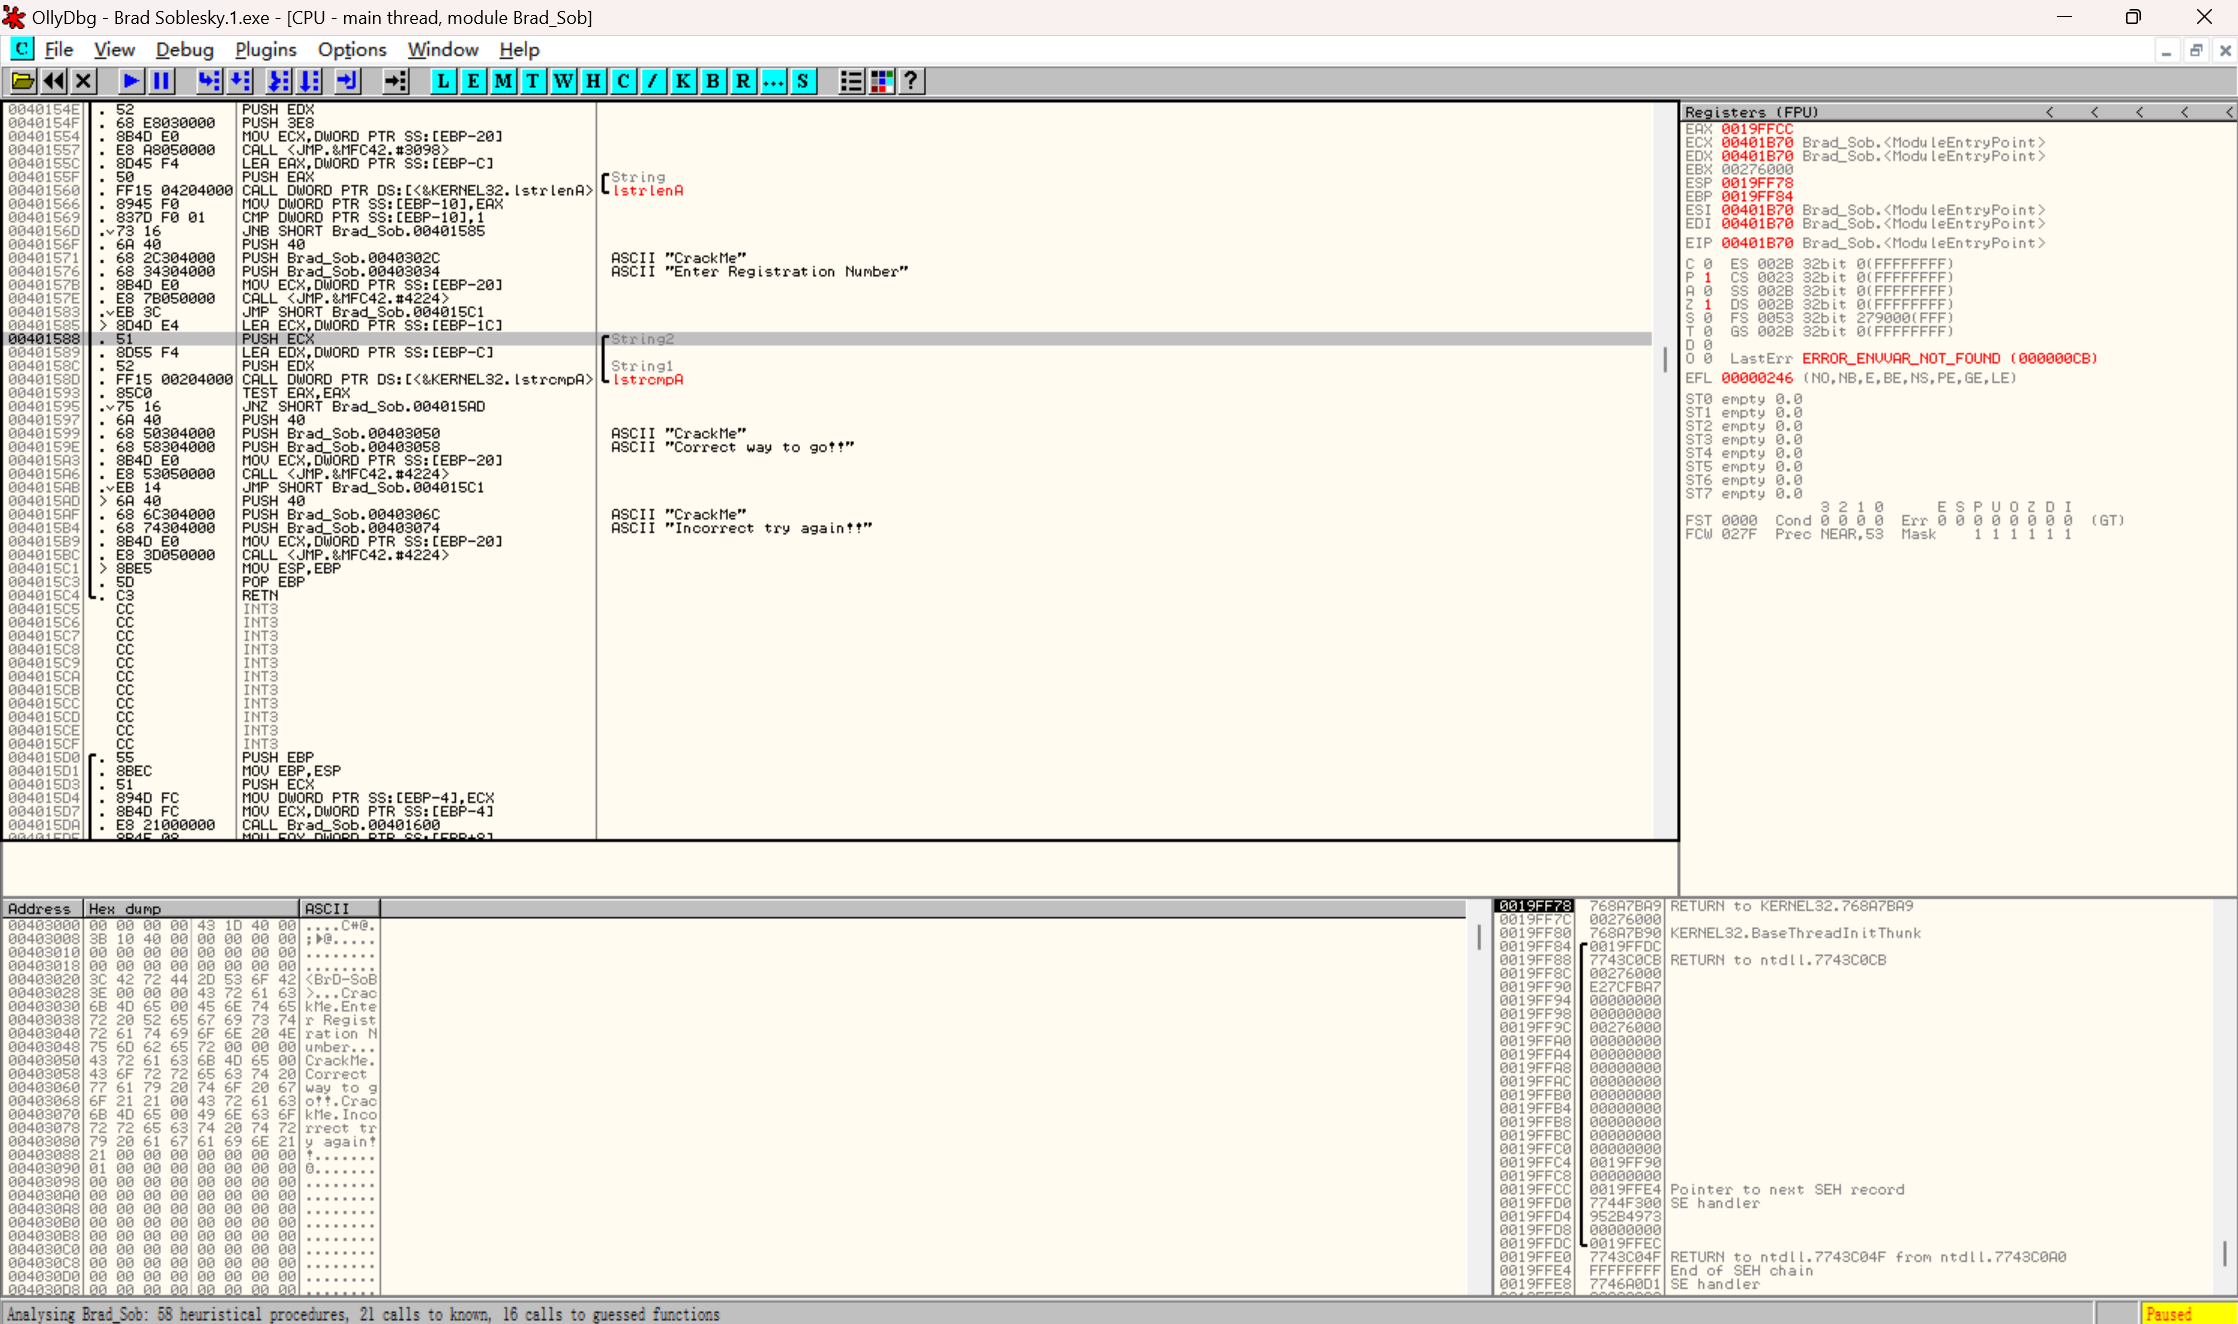Open the Debug menu
The image size is (2238, 1324).
[x=184, y=49]
